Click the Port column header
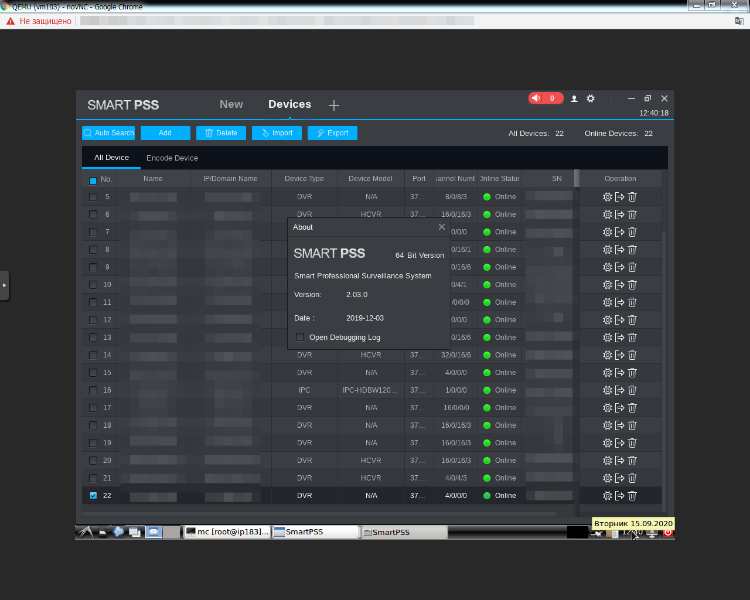The height and width of the screenshot is (600, 750). point(419,178)
